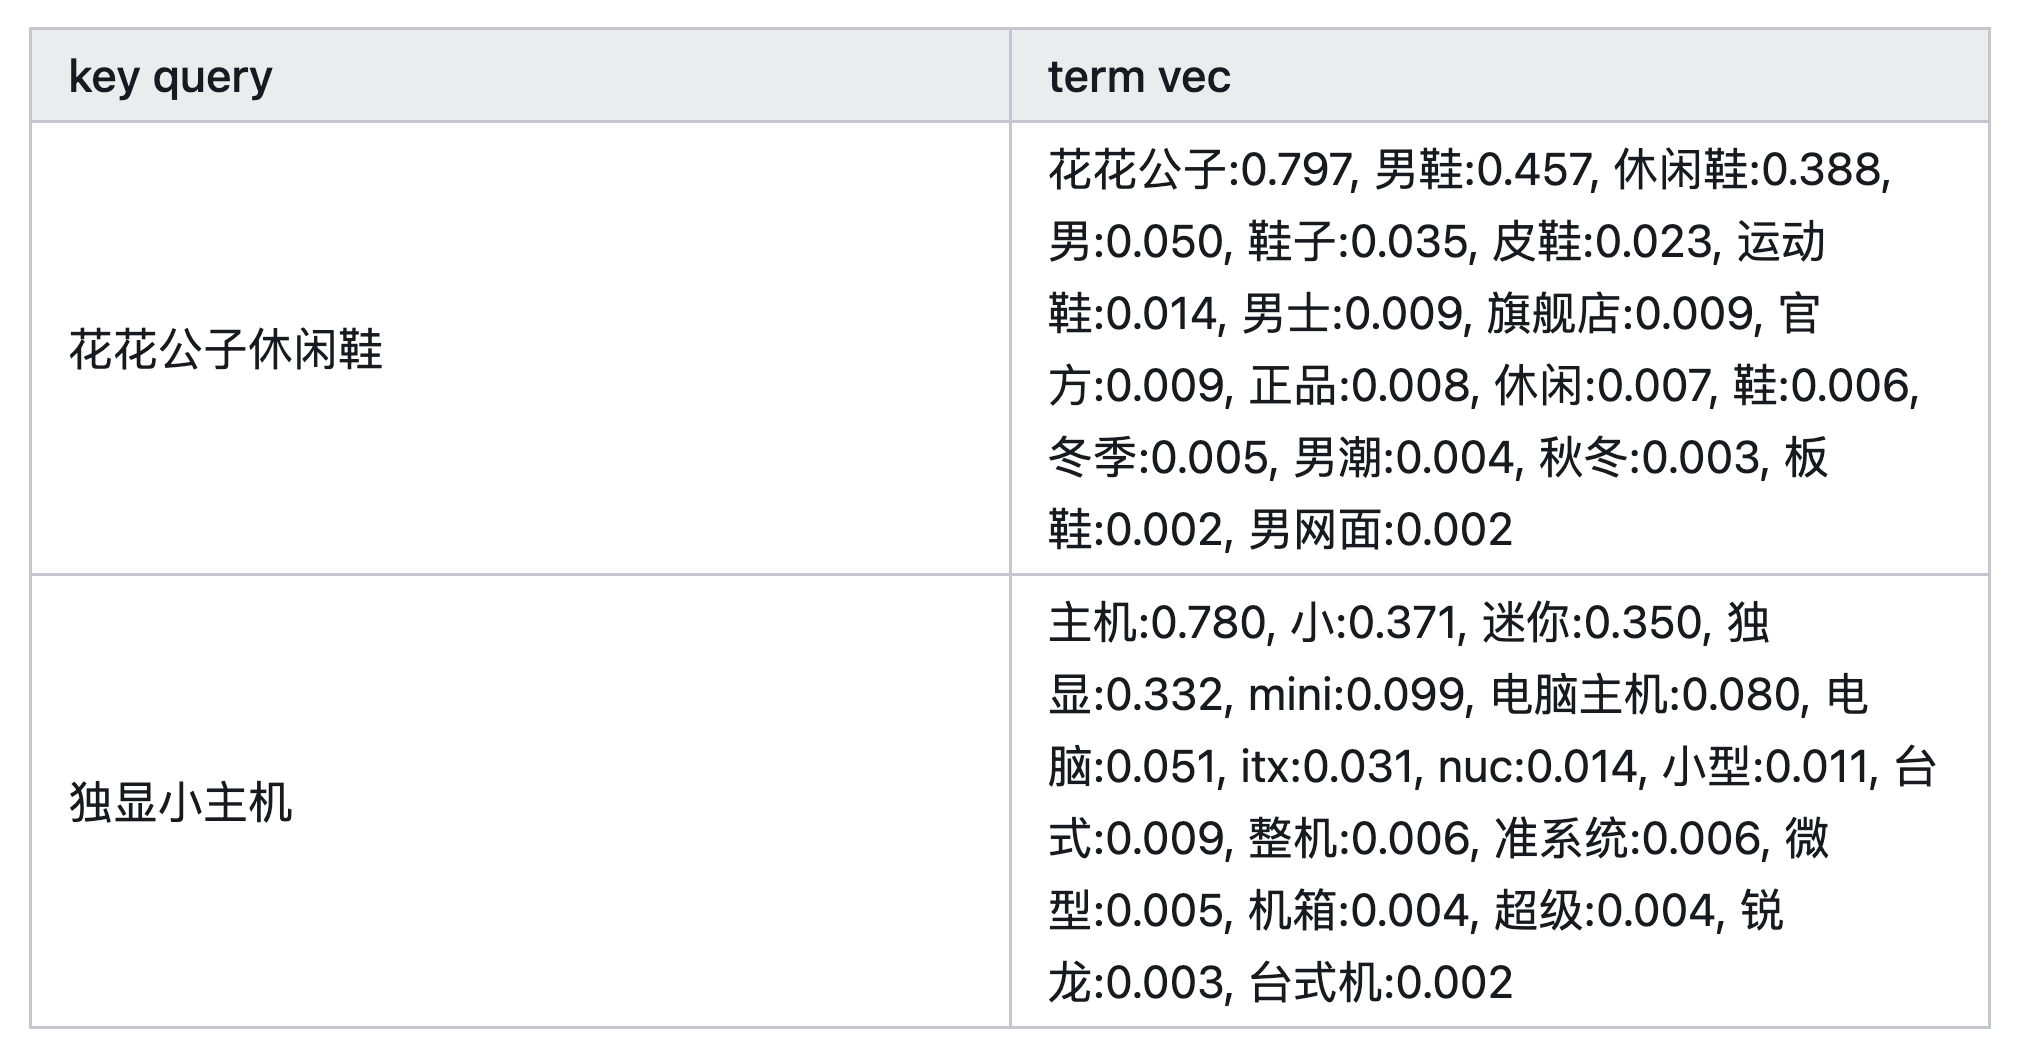This screenshot has width=2022, height=1060.
Task: Click the "key query" column header
Action: (170, 77)
